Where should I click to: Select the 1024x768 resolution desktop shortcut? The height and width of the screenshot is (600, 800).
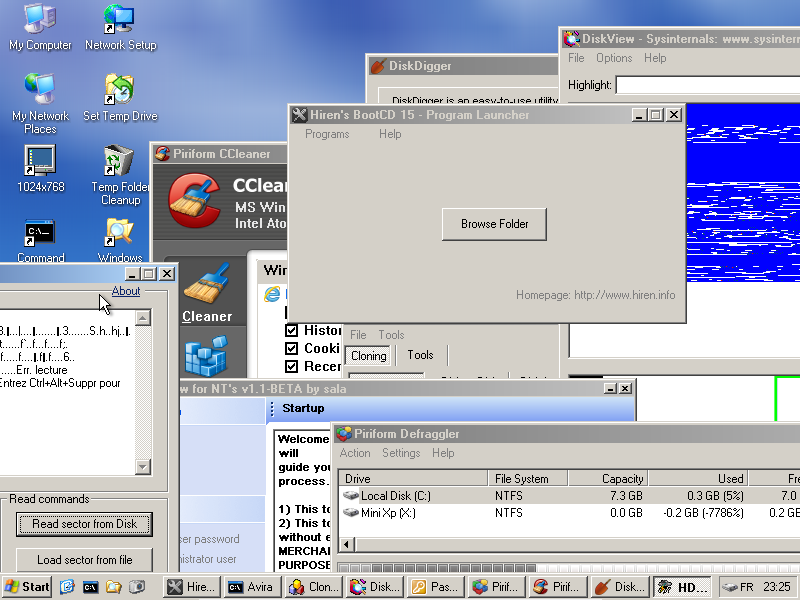(x=40, y=168)
